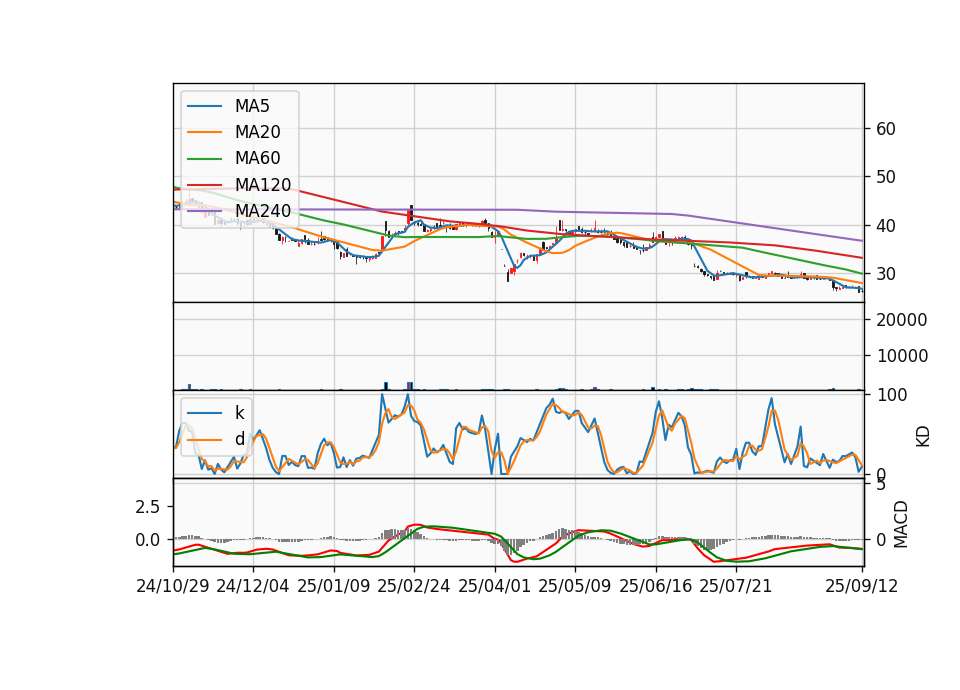Screen dimensions: 960x690
Task: Click the 25/04/01 date label
Action: 494,586
